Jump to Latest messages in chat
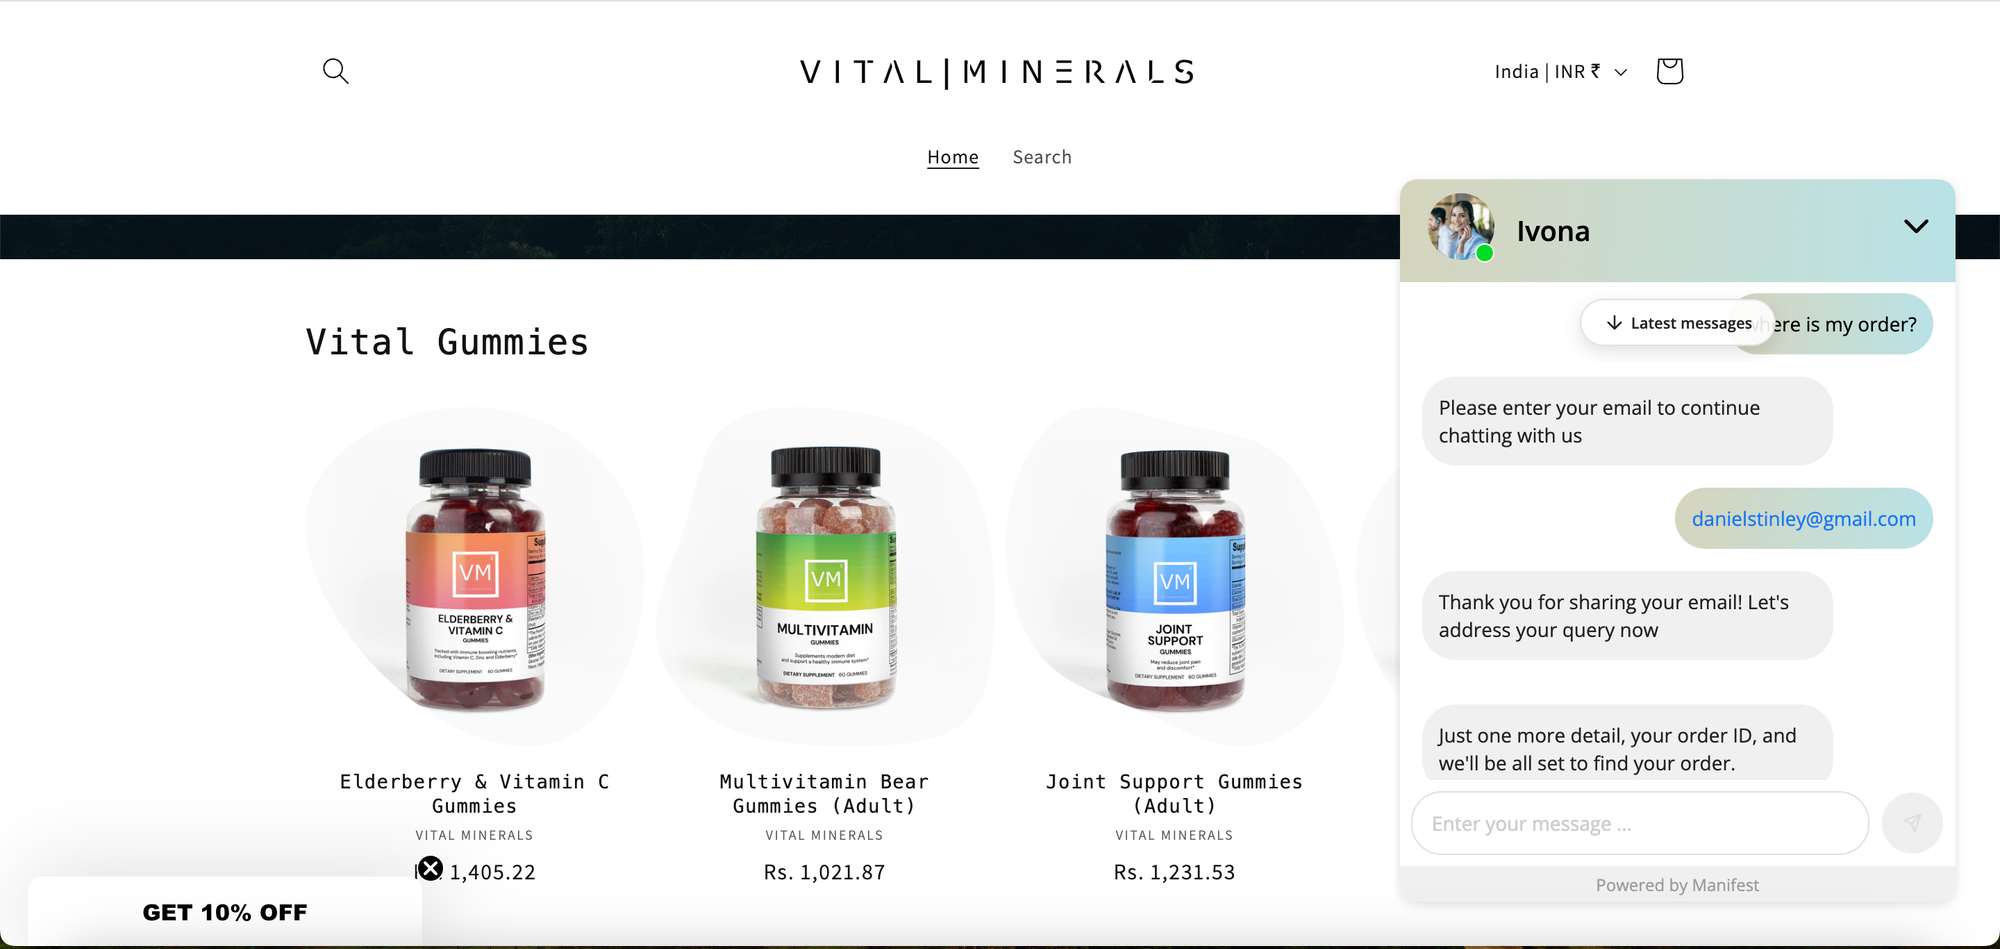The height and width of the screenshot is (949, 2000). (x=1678, y=323)
